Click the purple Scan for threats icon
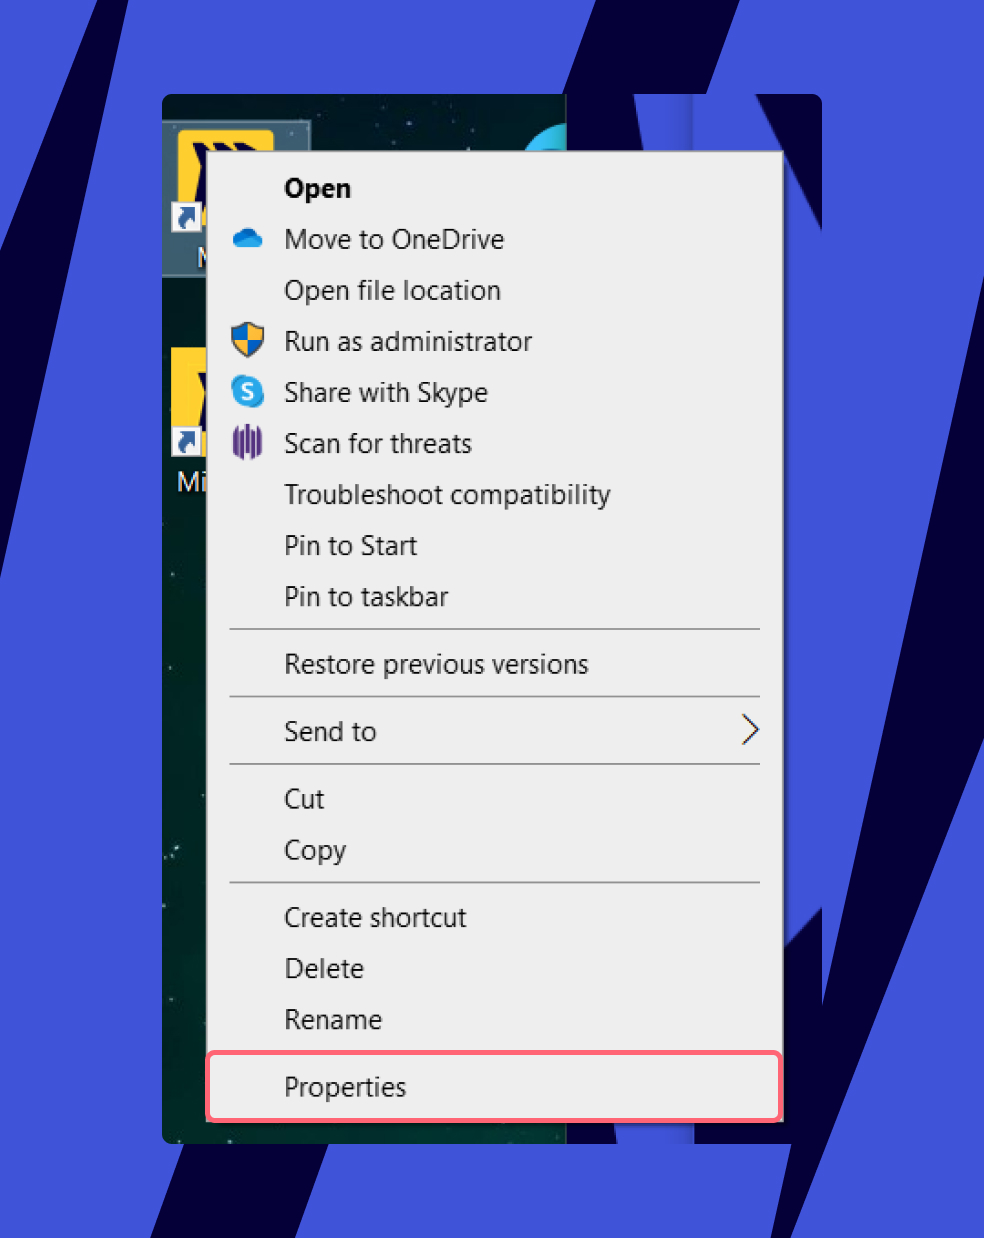984x1238 pixels. [x=247, y=442]
